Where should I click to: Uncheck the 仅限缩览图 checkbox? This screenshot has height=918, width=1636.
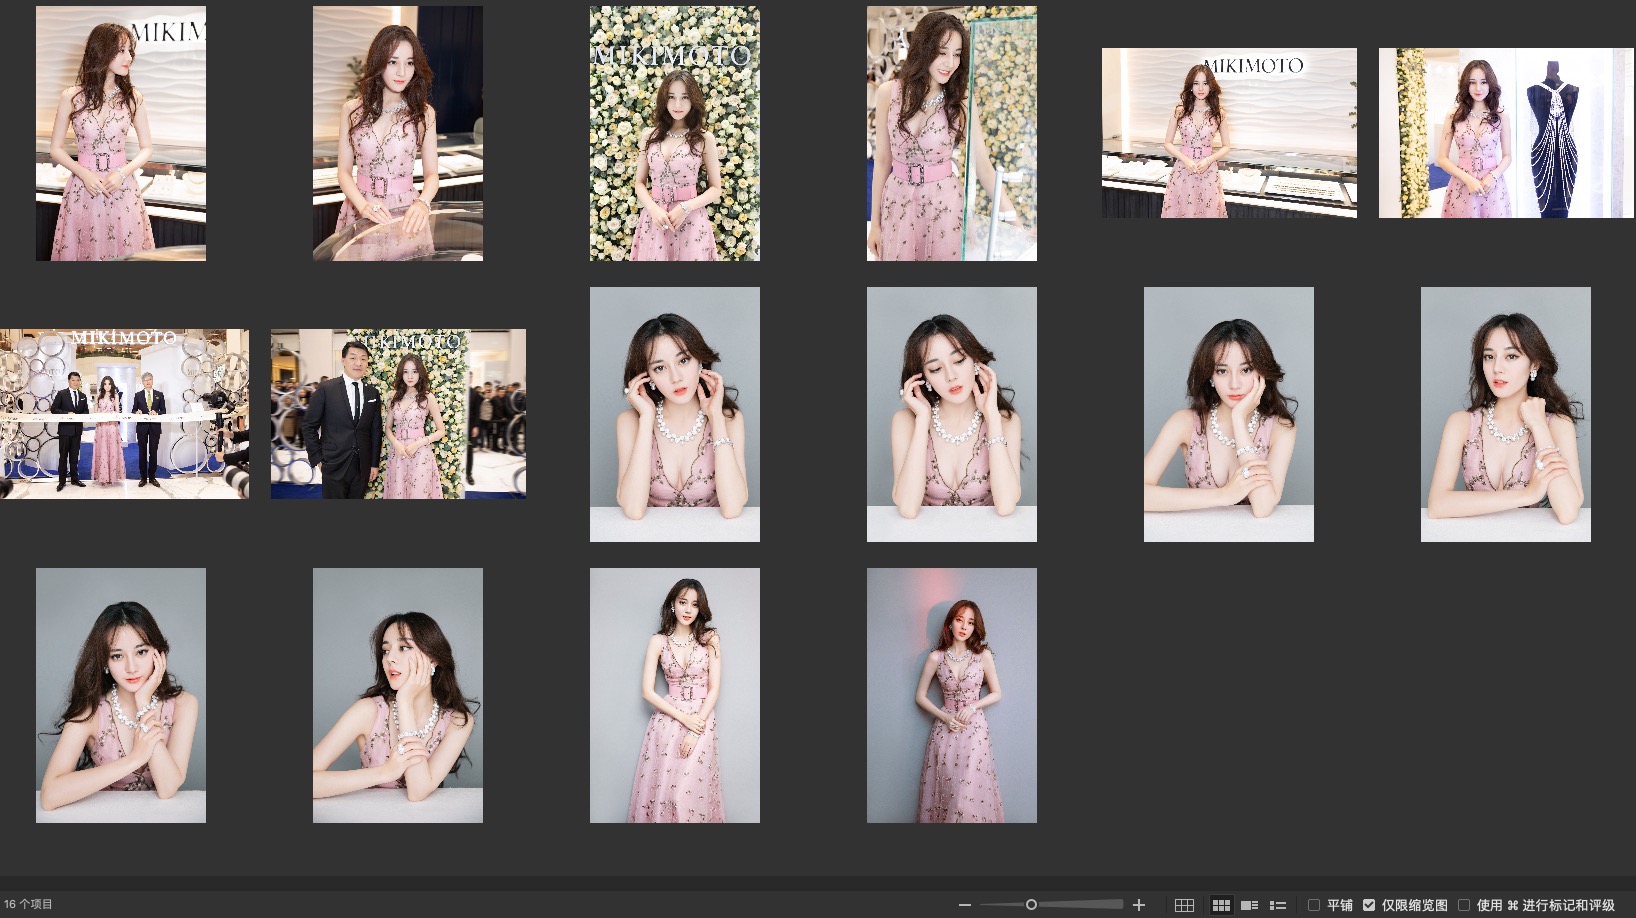[x=1369, y=905]
